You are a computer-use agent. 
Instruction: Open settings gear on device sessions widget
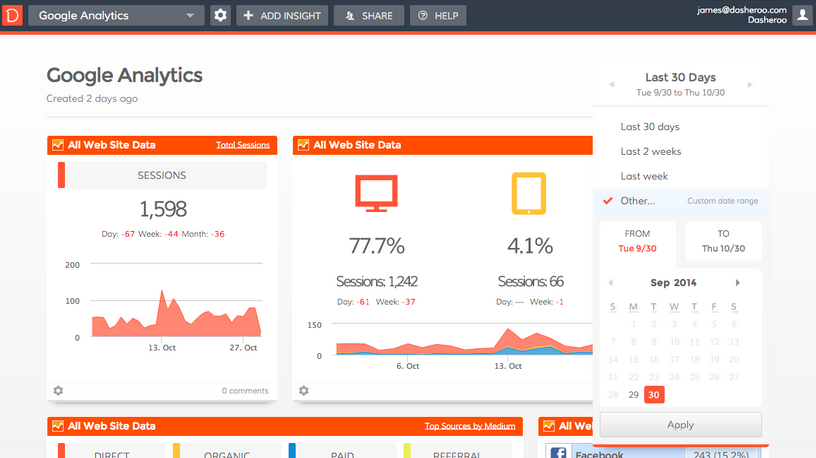(x=304, y=390)
